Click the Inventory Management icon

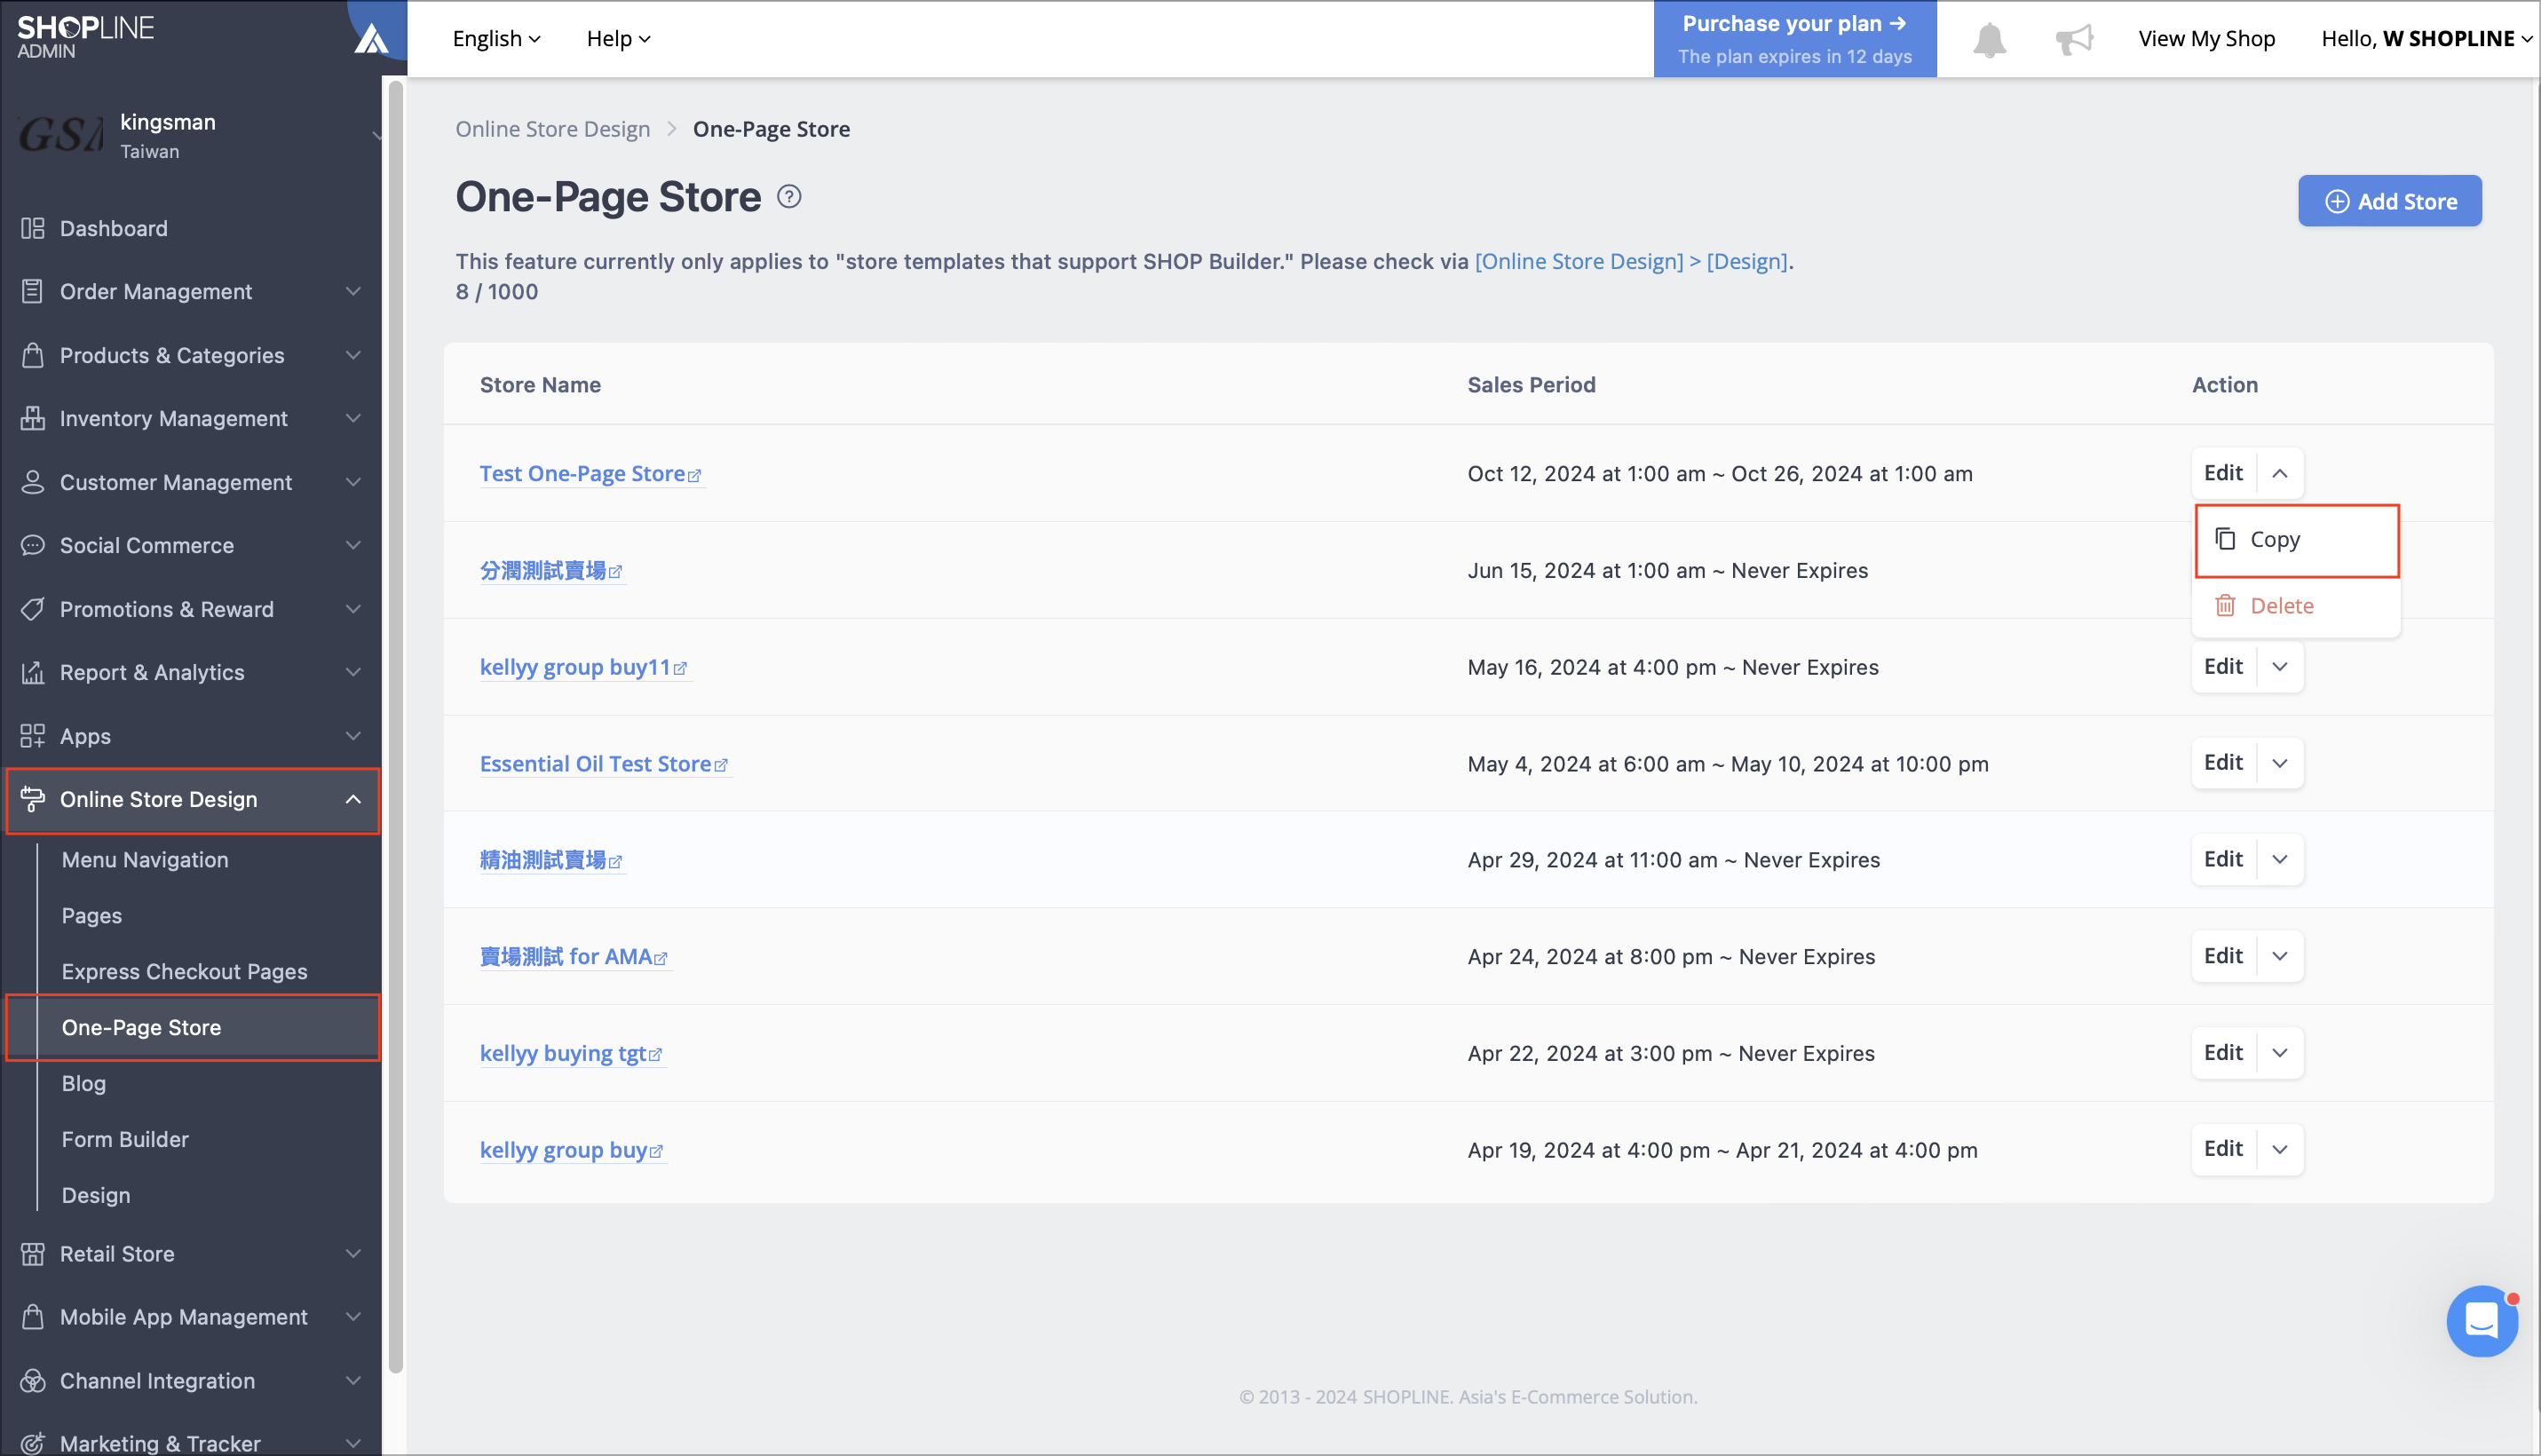[32, 418]
